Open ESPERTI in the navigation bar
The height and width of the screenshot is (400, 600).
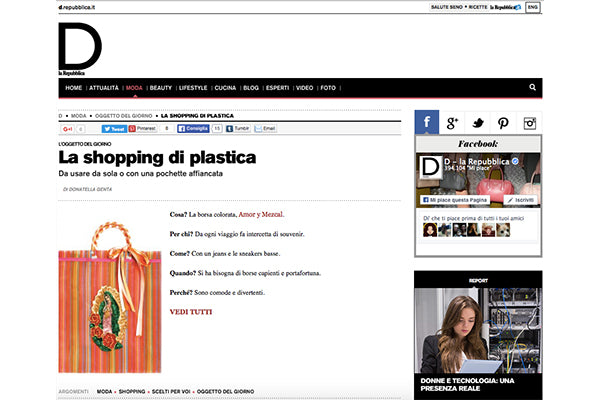[x=277, y=88]
